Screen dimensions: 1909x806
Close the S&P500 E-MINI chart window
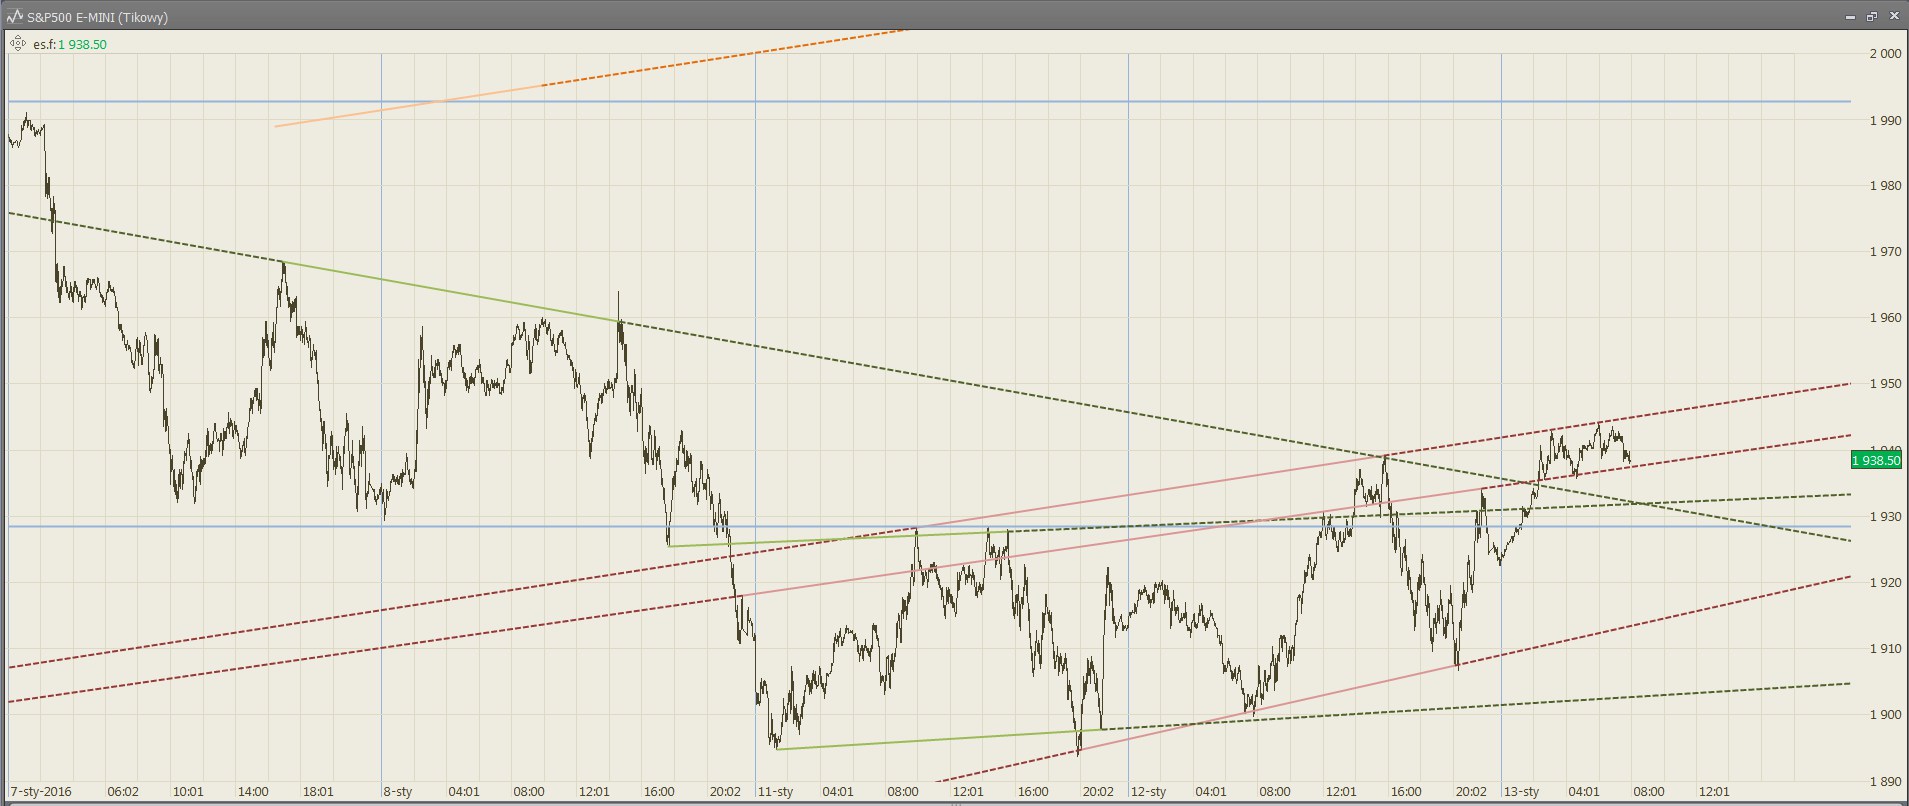[x=1893, y=17]
